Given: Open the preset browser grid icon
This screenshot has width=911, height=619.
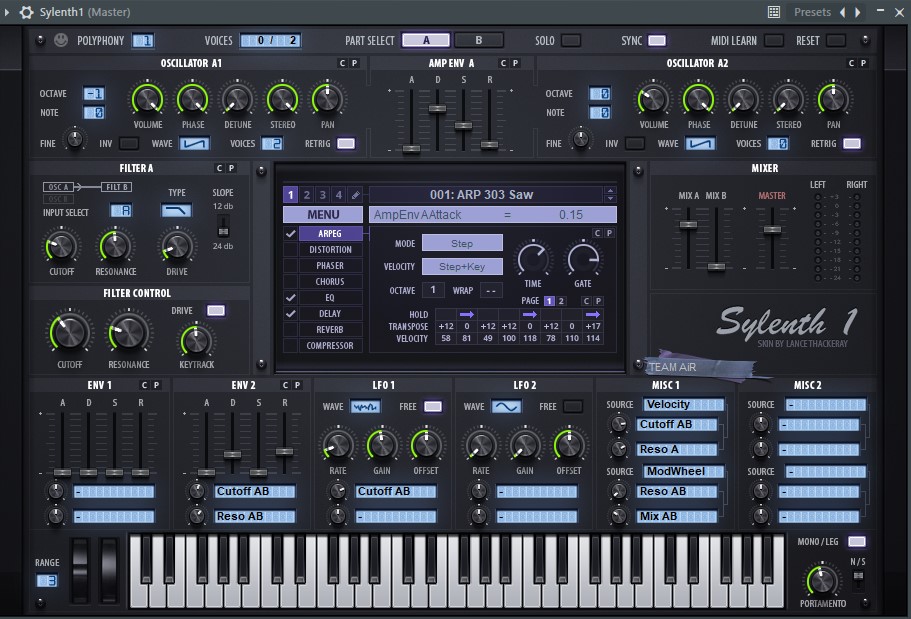Looking at the screenshot, I should [773, 12].
